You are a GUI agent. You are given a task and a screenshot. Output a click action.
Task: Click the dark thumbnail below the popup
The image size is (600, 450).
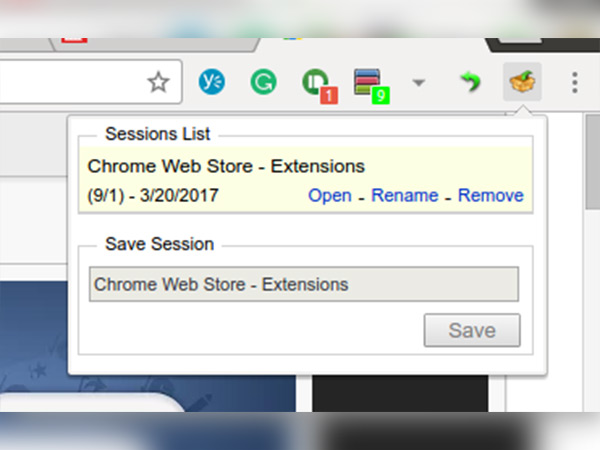(400, 395)
